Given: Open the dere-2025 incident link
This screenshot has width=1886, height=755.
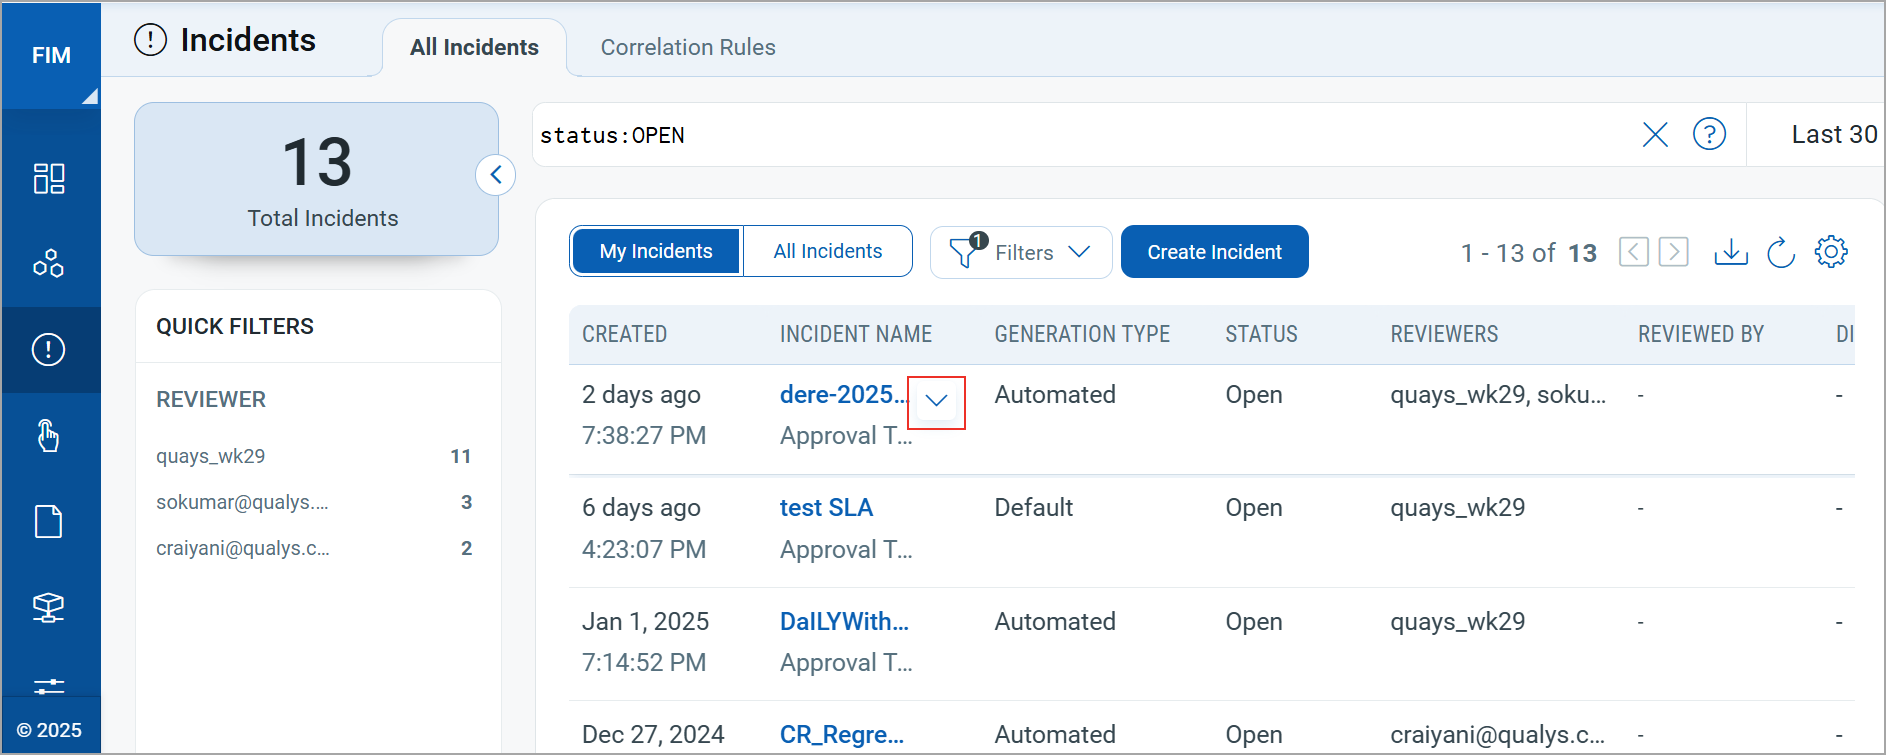Looking at the screenshot, I should pyautogui.click(x=843, y=395).
